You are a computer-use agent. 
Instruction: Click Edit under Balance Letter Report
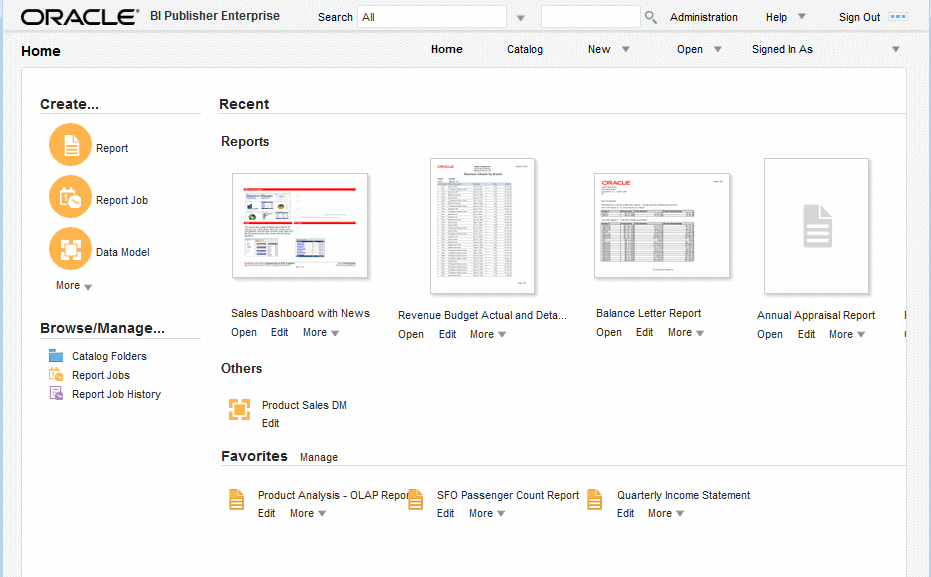645,332
